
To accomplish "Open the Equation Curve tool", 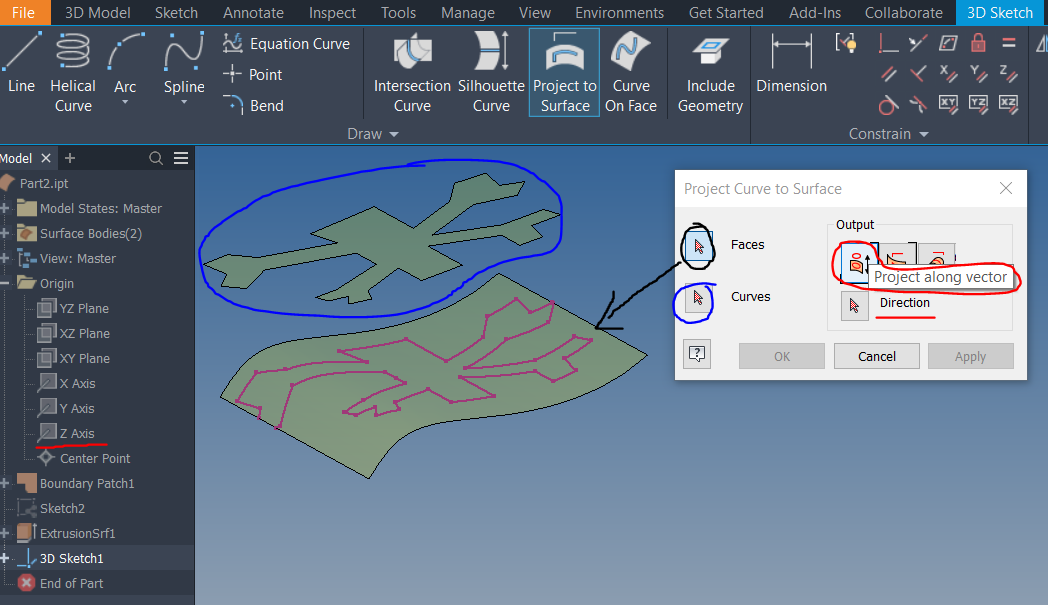I will coord(288,43).
